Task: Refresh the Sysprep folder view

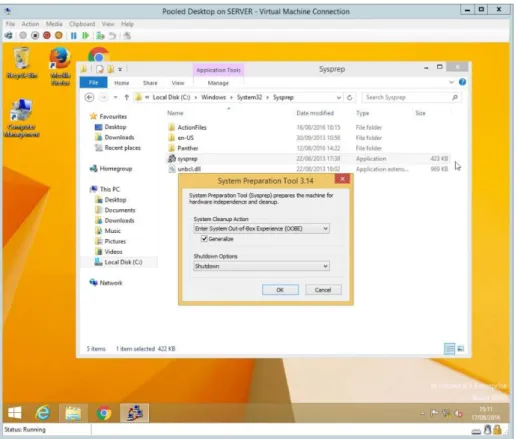Action: pyautogui.click(x=350, y=97)
